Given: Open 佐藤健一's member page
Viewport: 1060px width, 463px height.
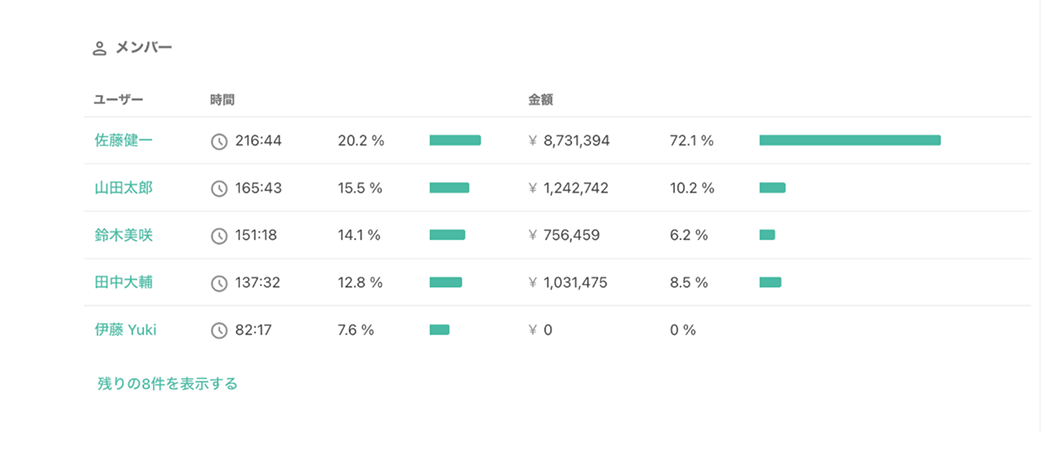Looking at the screenshot, I should tap(124, 140).
